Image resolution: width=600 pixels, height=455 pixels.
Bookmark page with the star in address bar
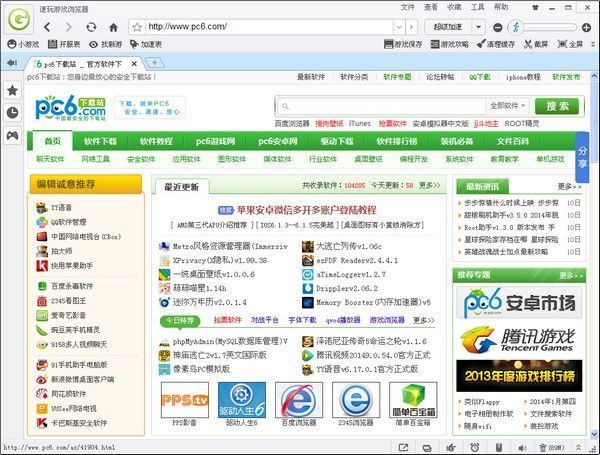click(x=137, y=27)
